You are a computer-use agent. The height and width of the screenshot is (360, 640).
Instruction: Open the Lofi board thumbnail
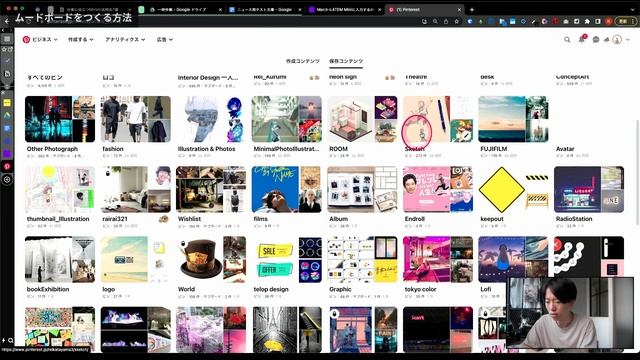click(x=513, y=260)
